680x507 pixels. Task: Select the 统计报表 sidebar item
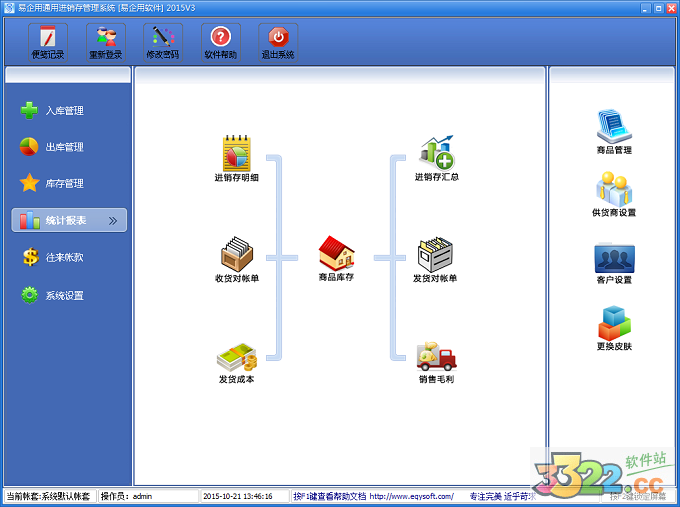tap(69, 220)
